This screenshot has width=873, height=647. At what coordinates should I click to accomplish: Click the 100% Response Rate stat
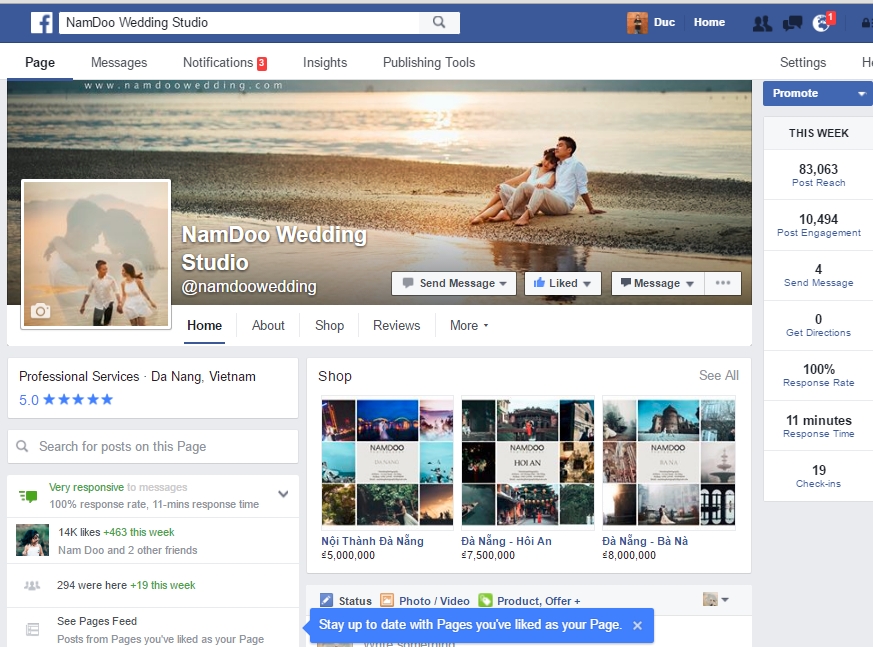pyautogui.click(x=818, y=375)
